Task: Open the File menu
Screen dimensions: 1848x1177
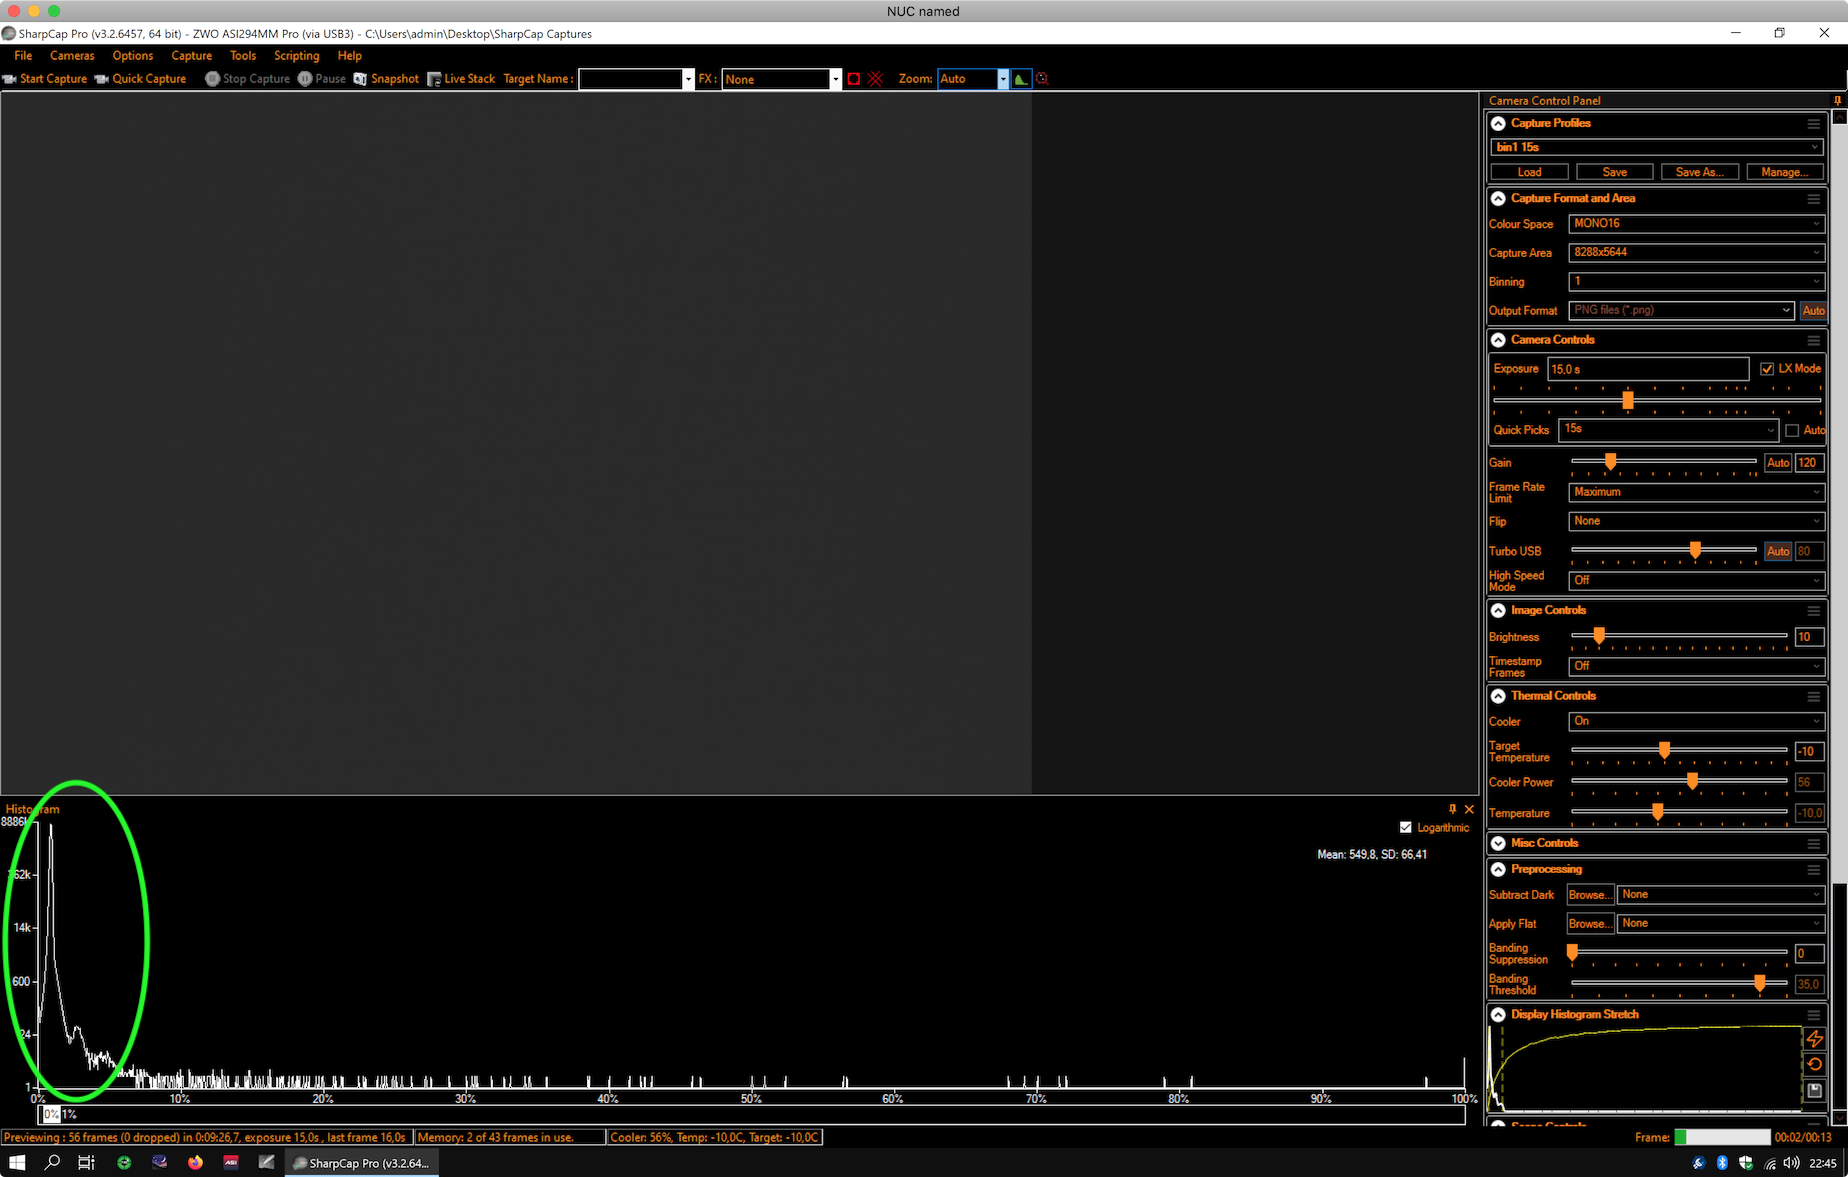Action: (23, 56)
